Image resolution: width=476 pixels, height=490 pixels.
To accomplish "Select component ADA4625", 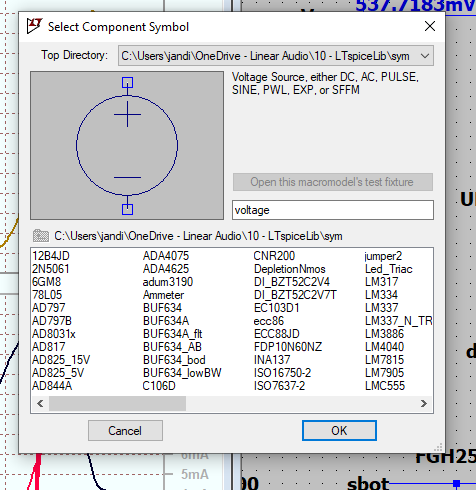I will (x=166, y=269).
